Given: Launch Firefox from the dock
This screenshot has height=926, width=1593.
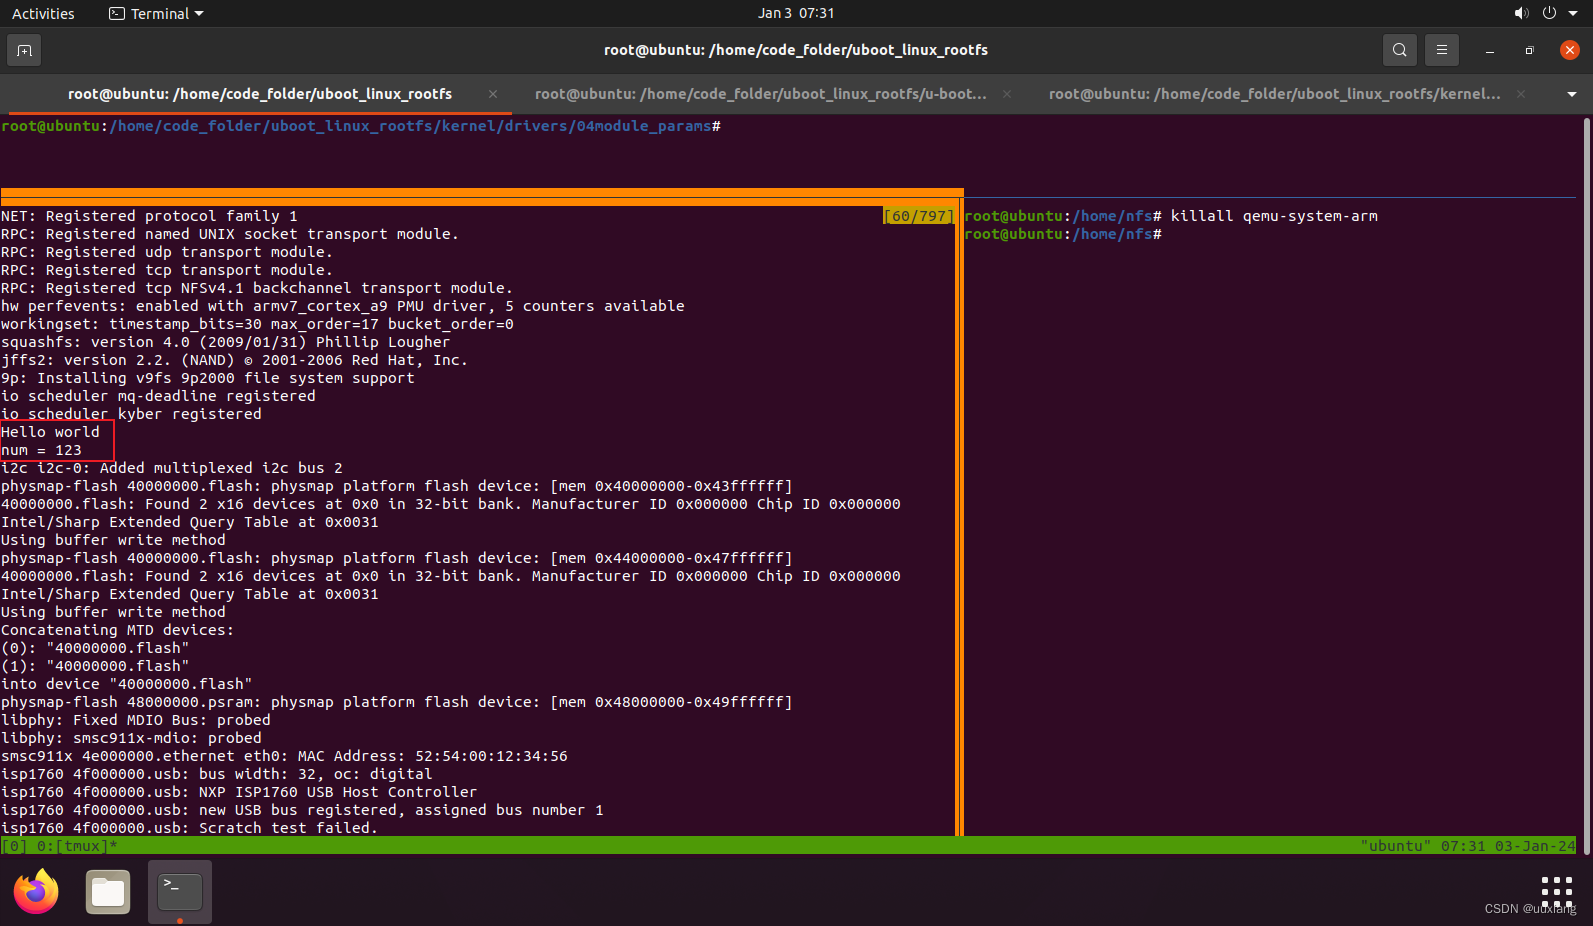Looking at the screenshot, I should 37,891.
